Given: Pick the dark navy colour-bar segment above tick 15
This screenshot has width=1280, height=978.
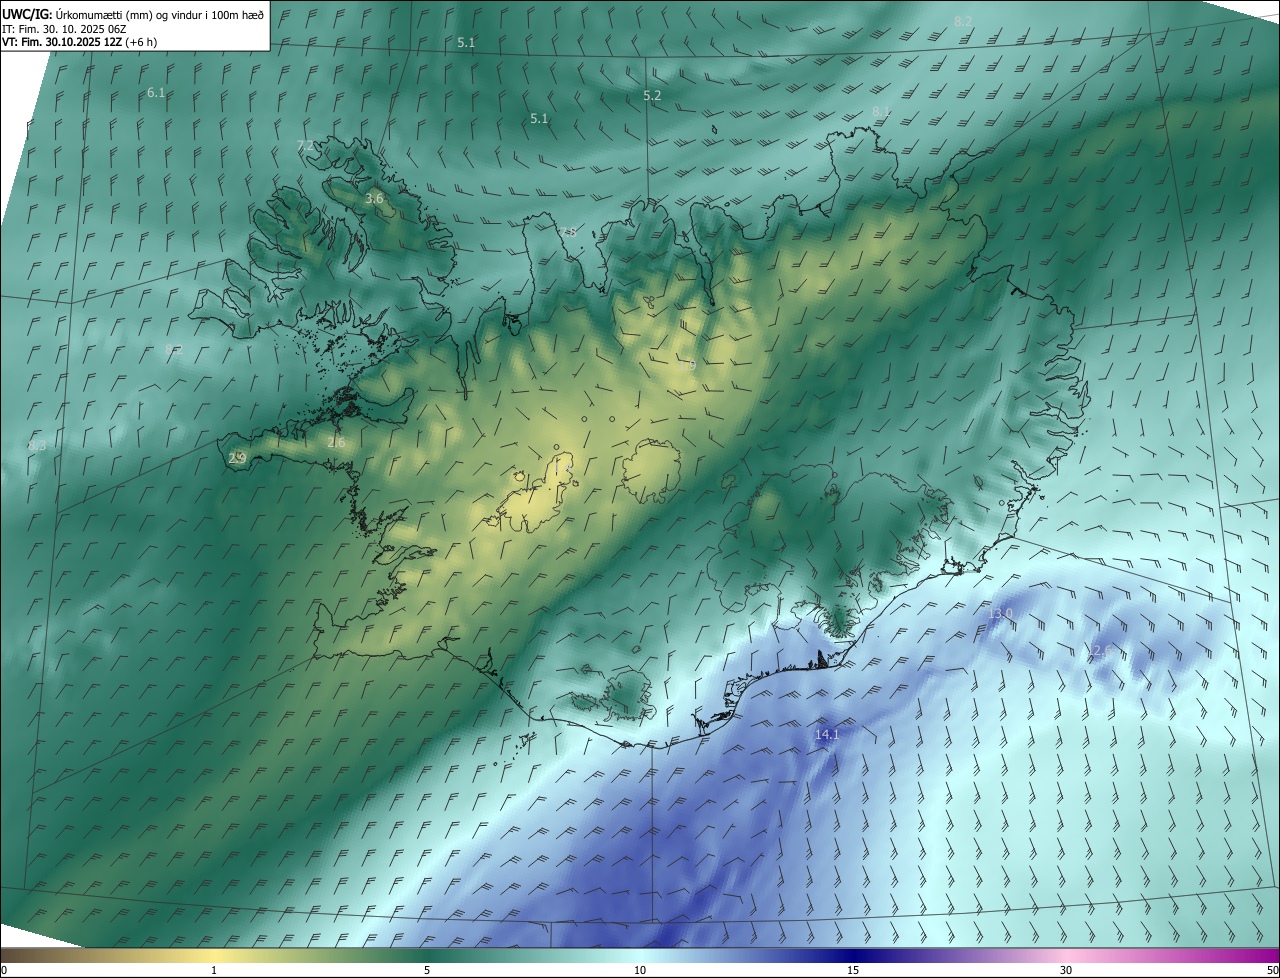Looking at the screenshot, I should click(x=853, y=955).
